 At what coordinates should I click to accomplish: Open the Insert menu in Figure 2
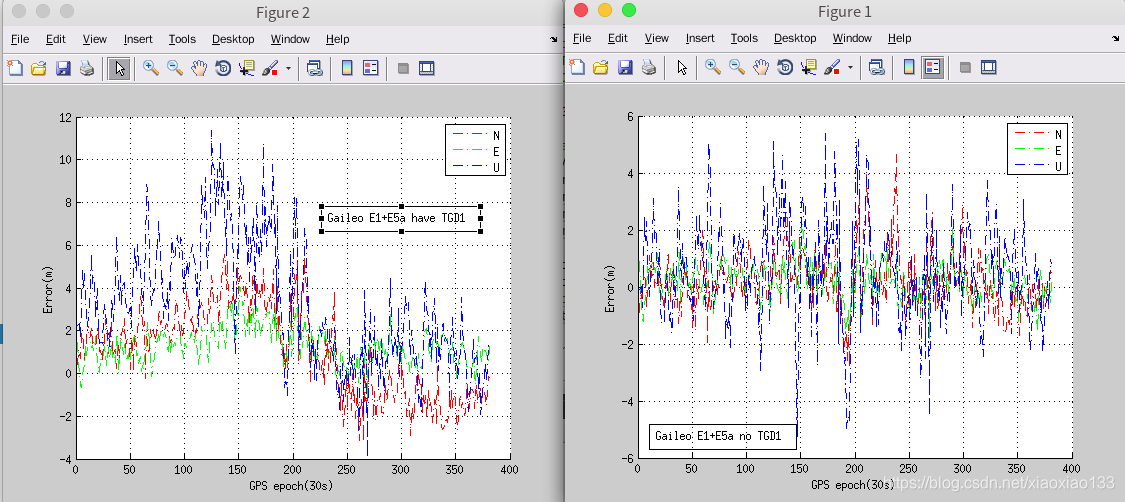point(138,39)
